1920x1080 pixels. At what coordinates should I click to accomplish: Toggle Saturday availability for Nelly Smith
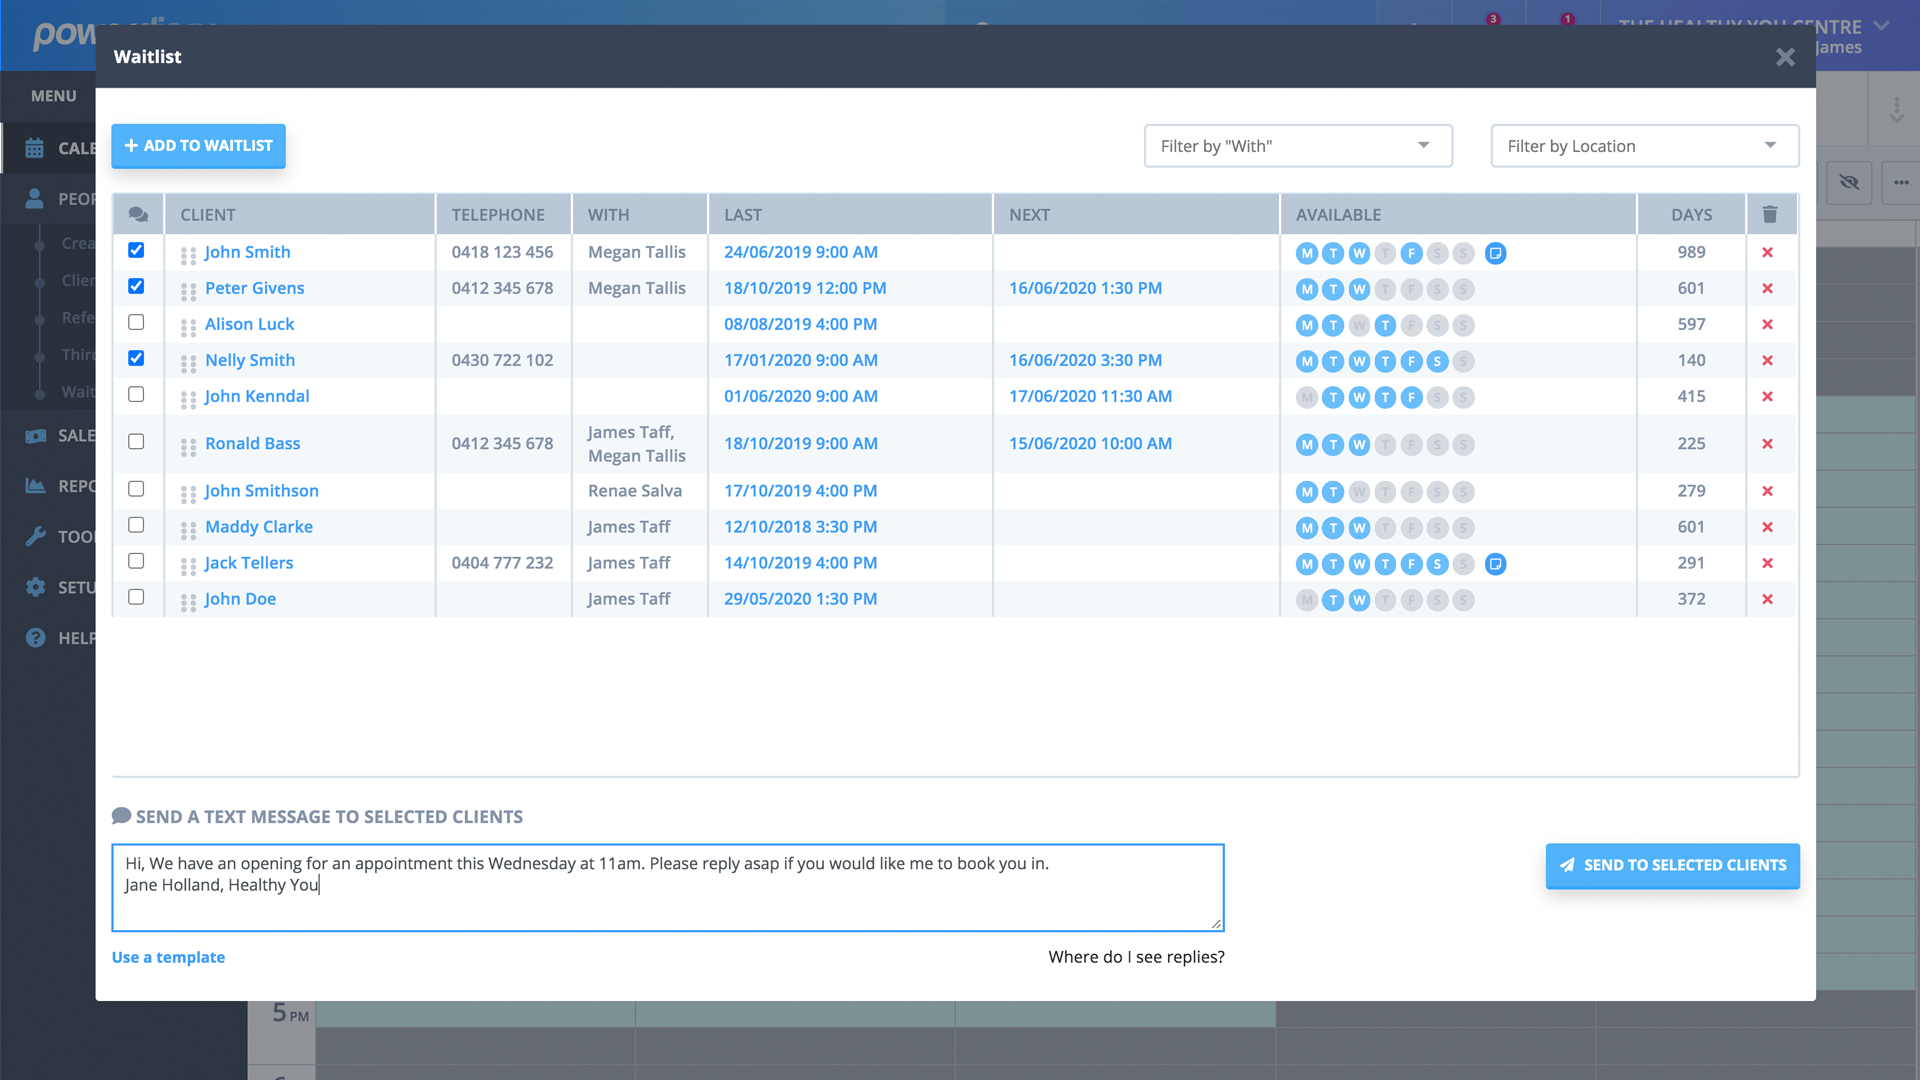coord(1437,361)
